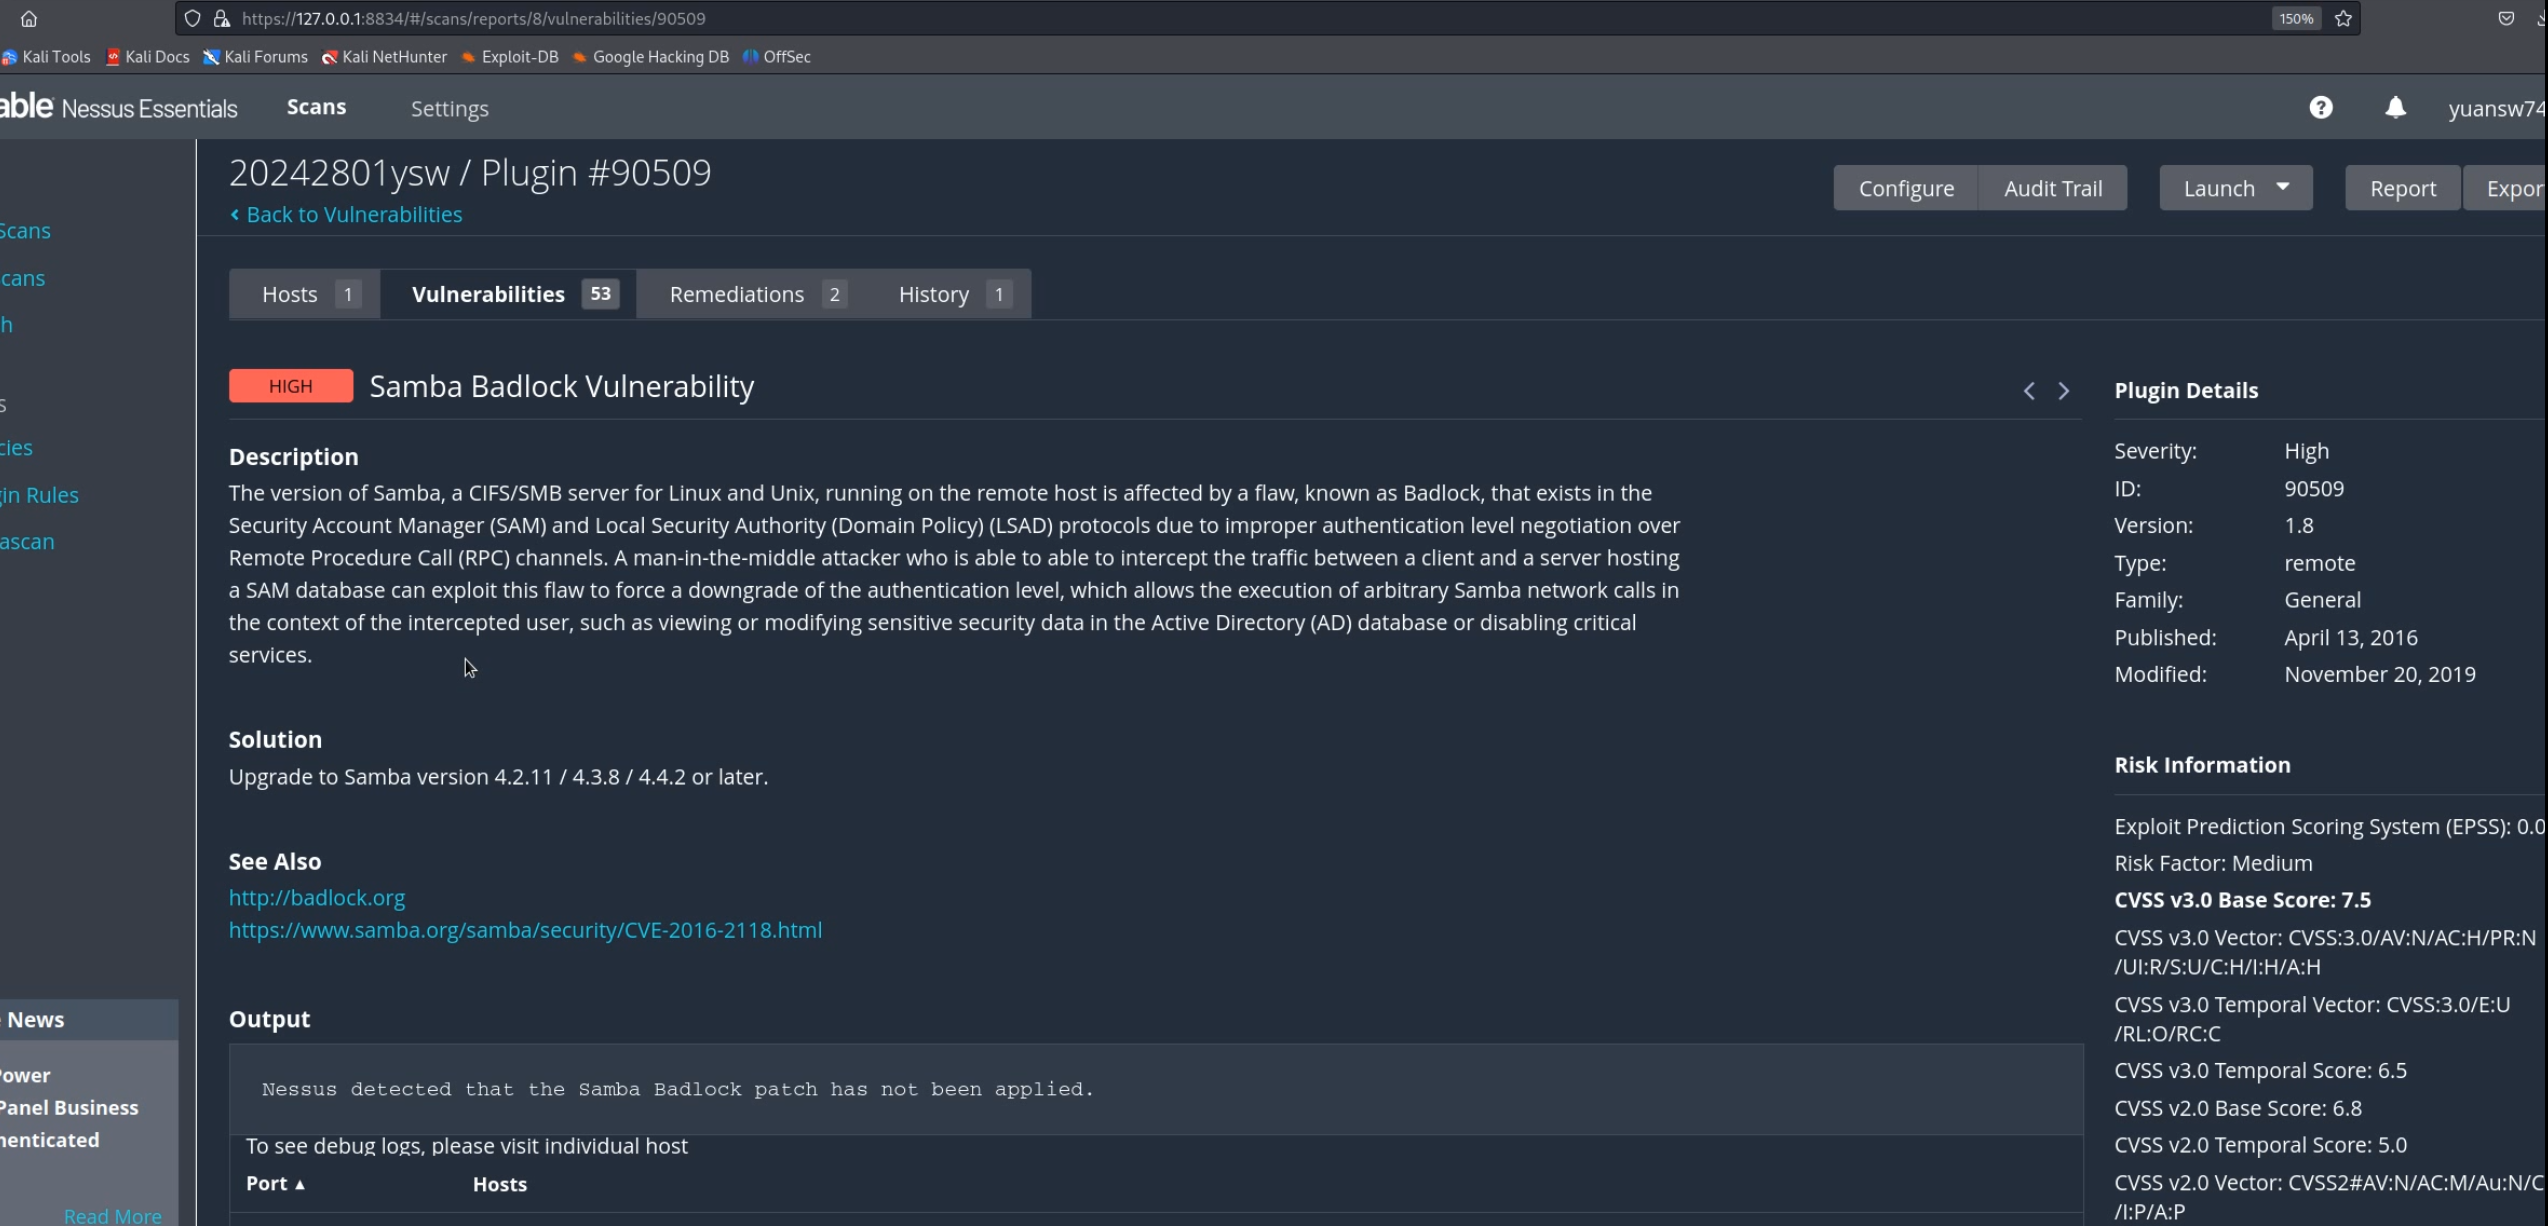The height and width of the screenshot is (1226, 2548).
Task: Go to next vulnerability using right arrow
Action: (x=2063, y=391)
